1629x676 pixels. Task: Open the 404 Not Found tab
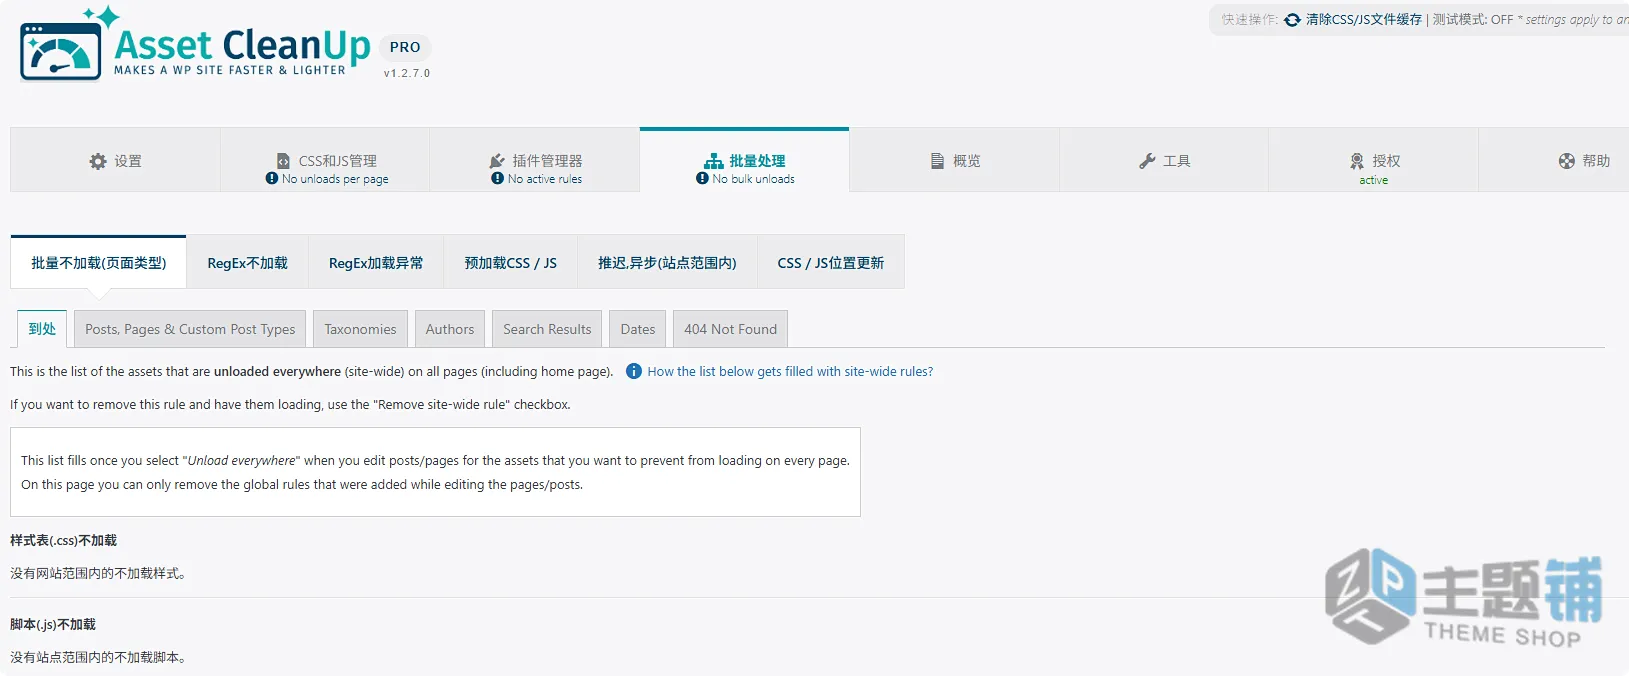coord(731,329)
